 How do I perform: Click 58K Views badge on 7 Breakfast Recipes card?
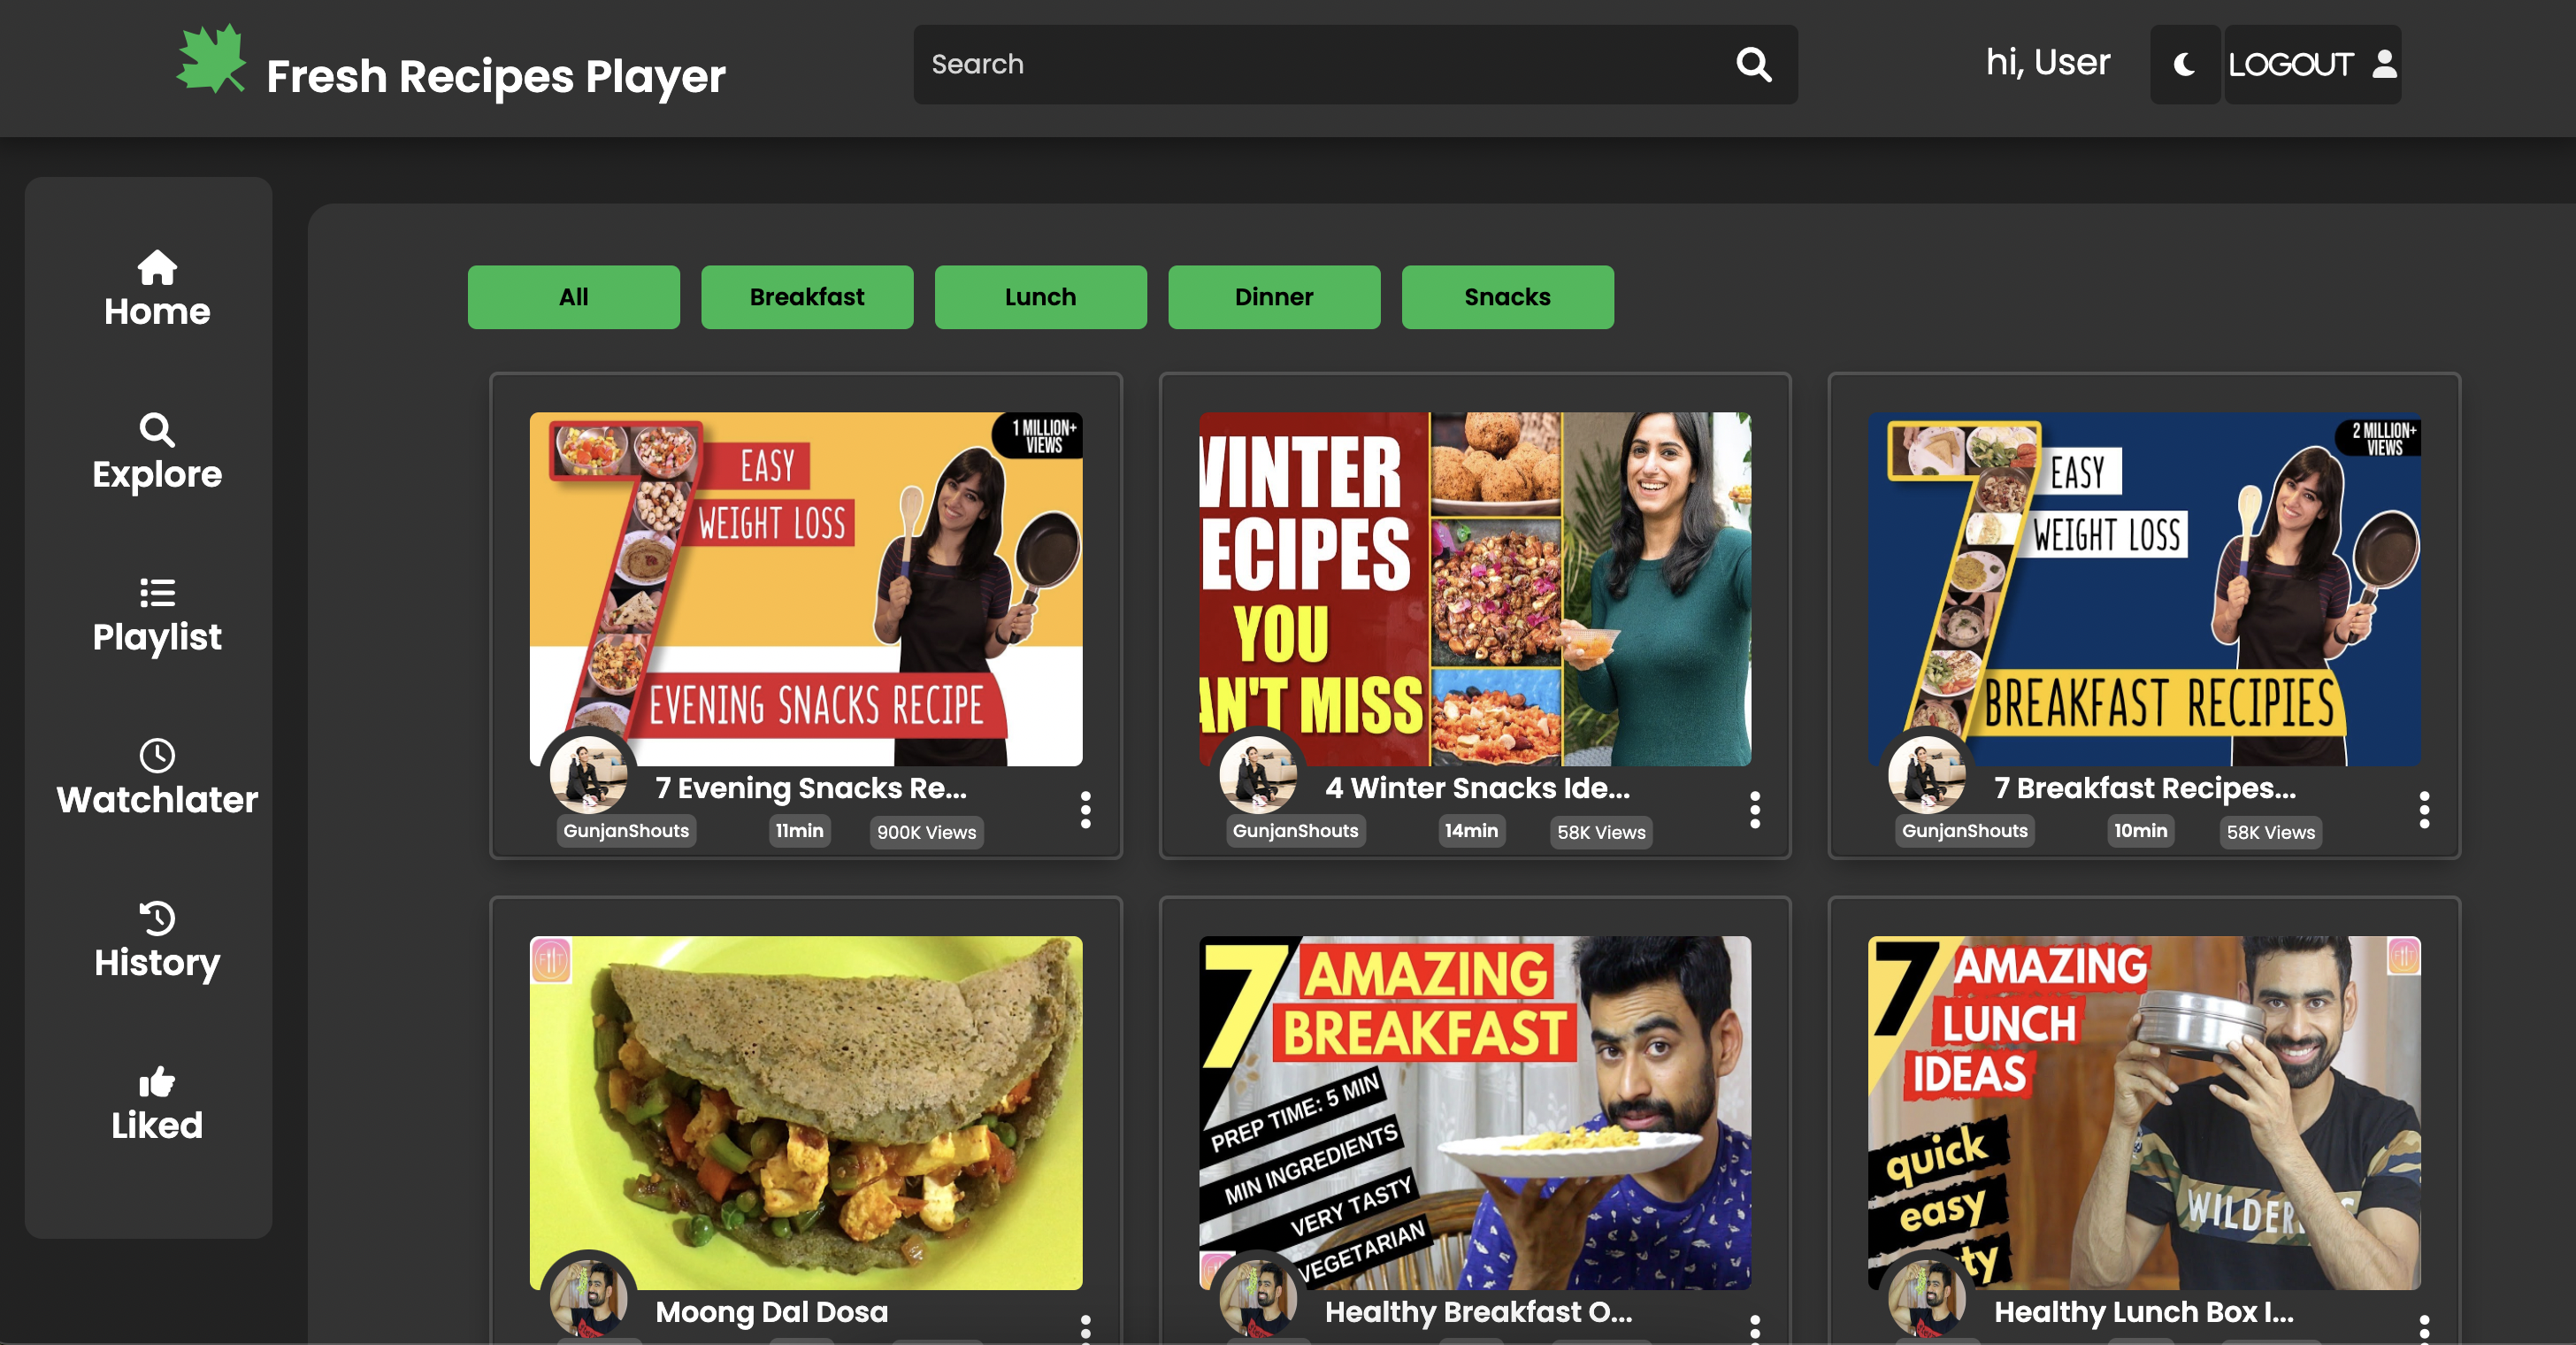point(2270,832)
